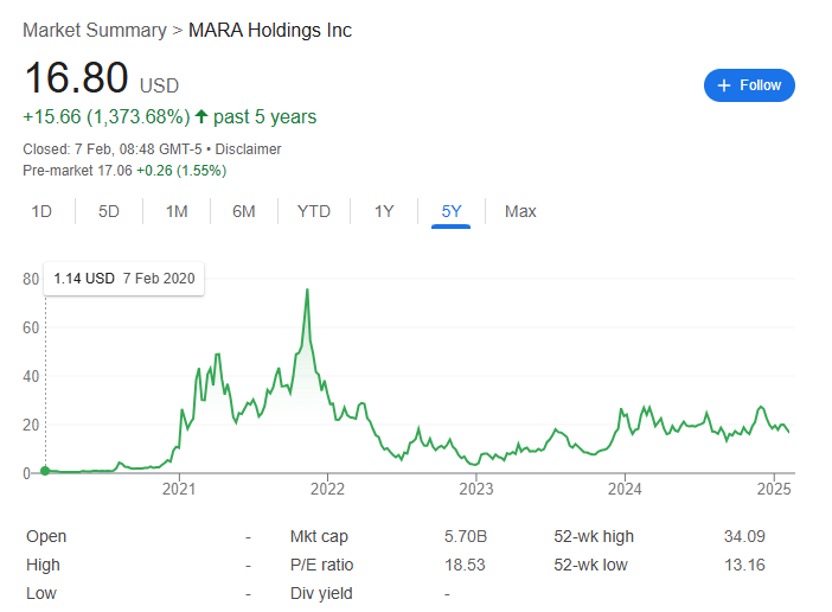Select the 5D time range tab
832x612 pixels.
(x=109, y=211)
